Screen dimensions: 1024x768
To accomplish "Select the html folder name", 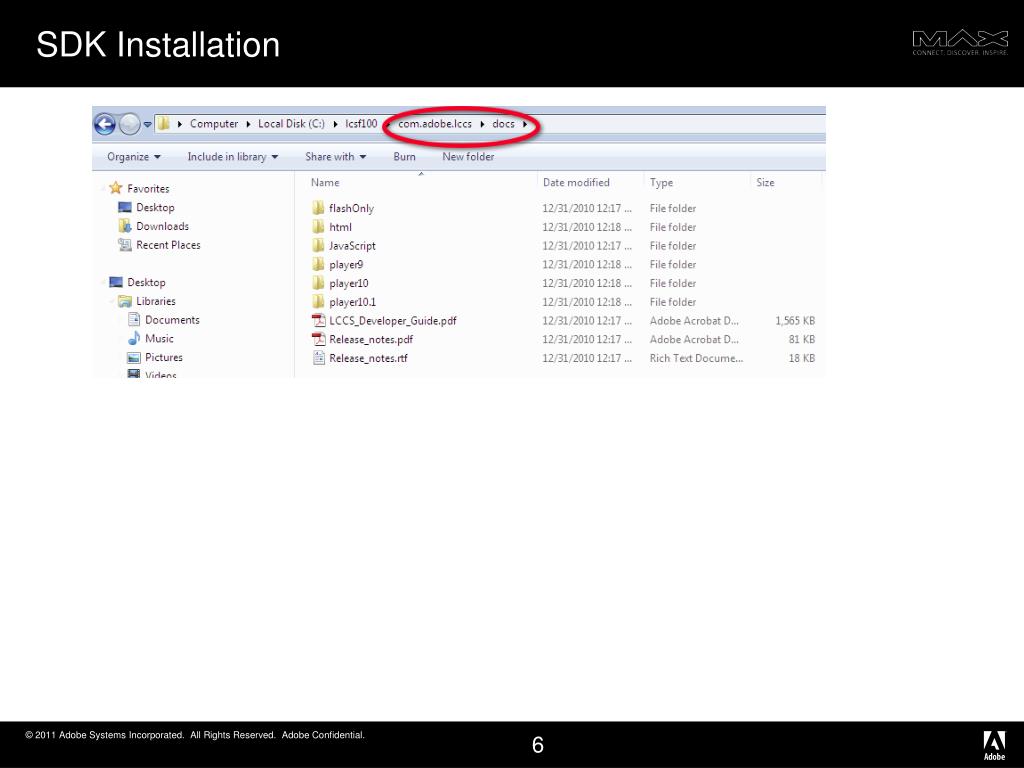I will tap(340, 227).
